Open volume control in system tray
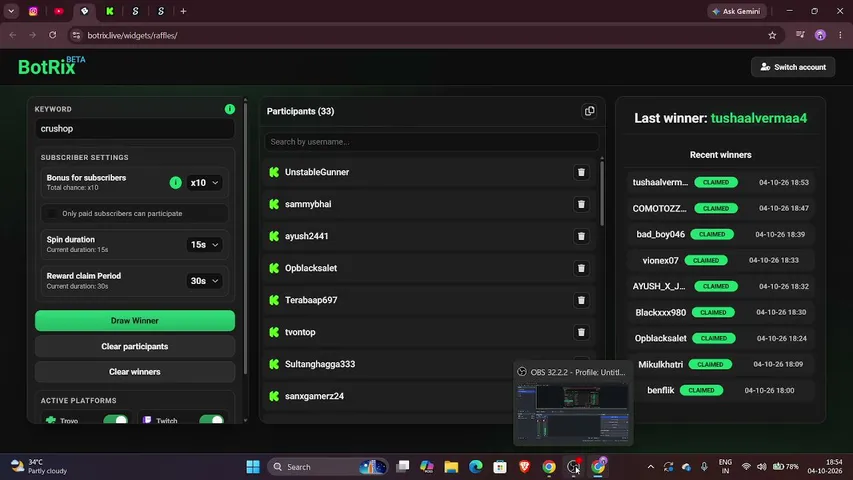 tap(762, 466)
